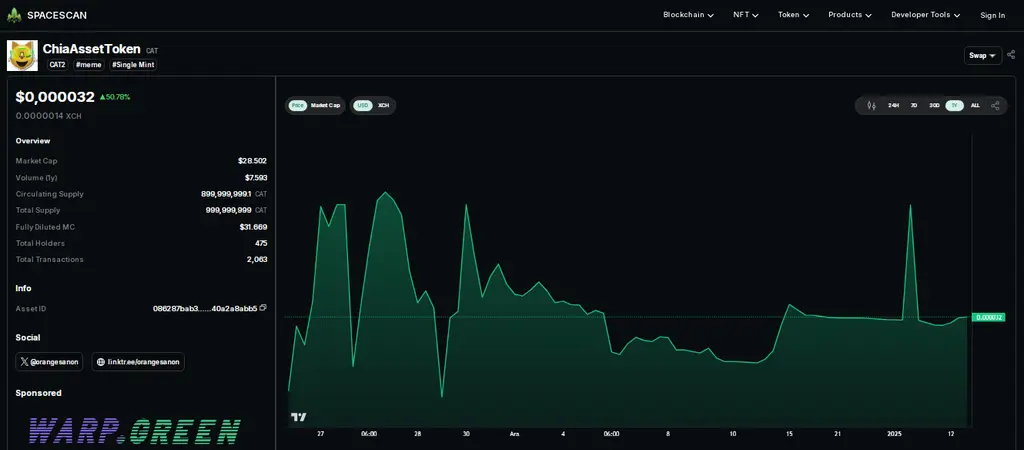Select the #Single Mint tag
This screenshot has width=1024, height=450.
[x=133, y=65]
